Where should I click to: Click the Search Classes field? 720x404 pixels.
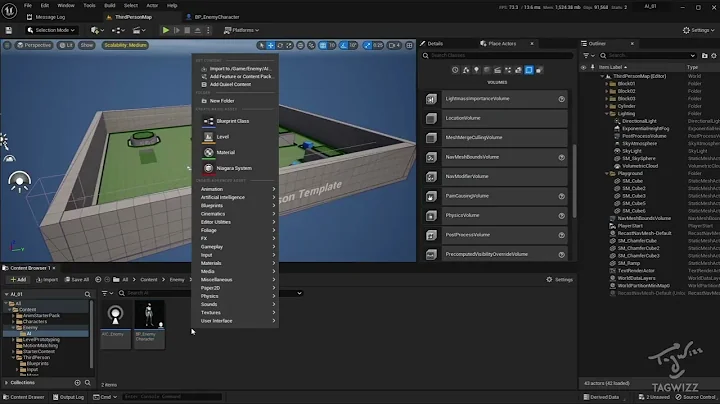(497, 56)
